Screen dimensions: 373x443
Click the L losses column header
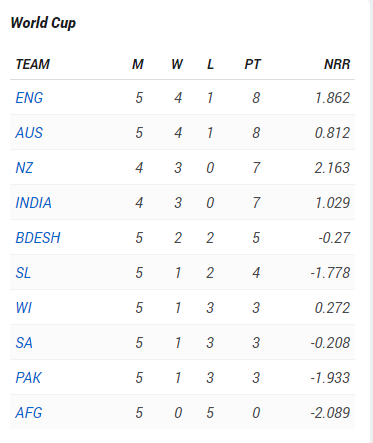pyautogui.click(x=210, y=64)
